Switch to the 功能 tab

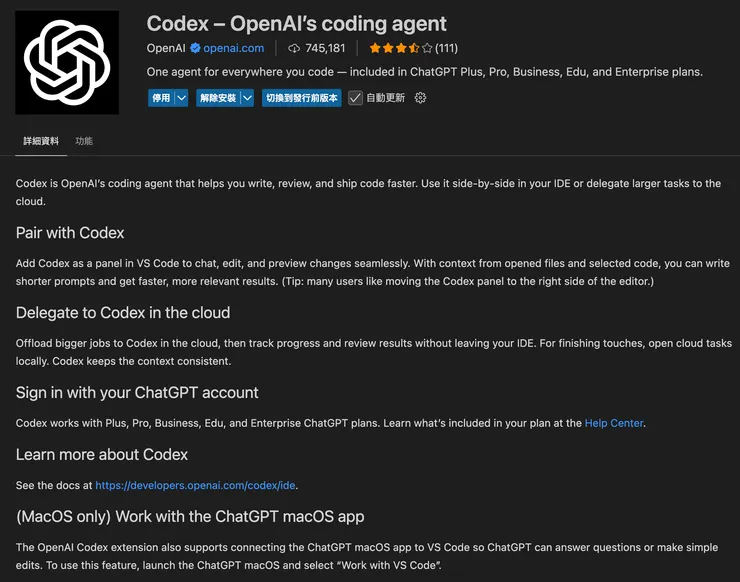[x=84, y=141]
